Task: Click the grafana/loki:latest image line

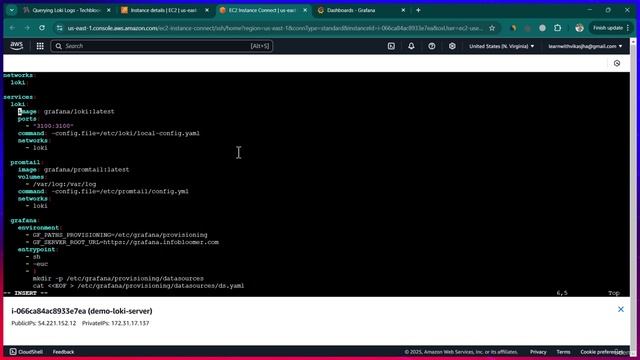Action: coord(66,111)
